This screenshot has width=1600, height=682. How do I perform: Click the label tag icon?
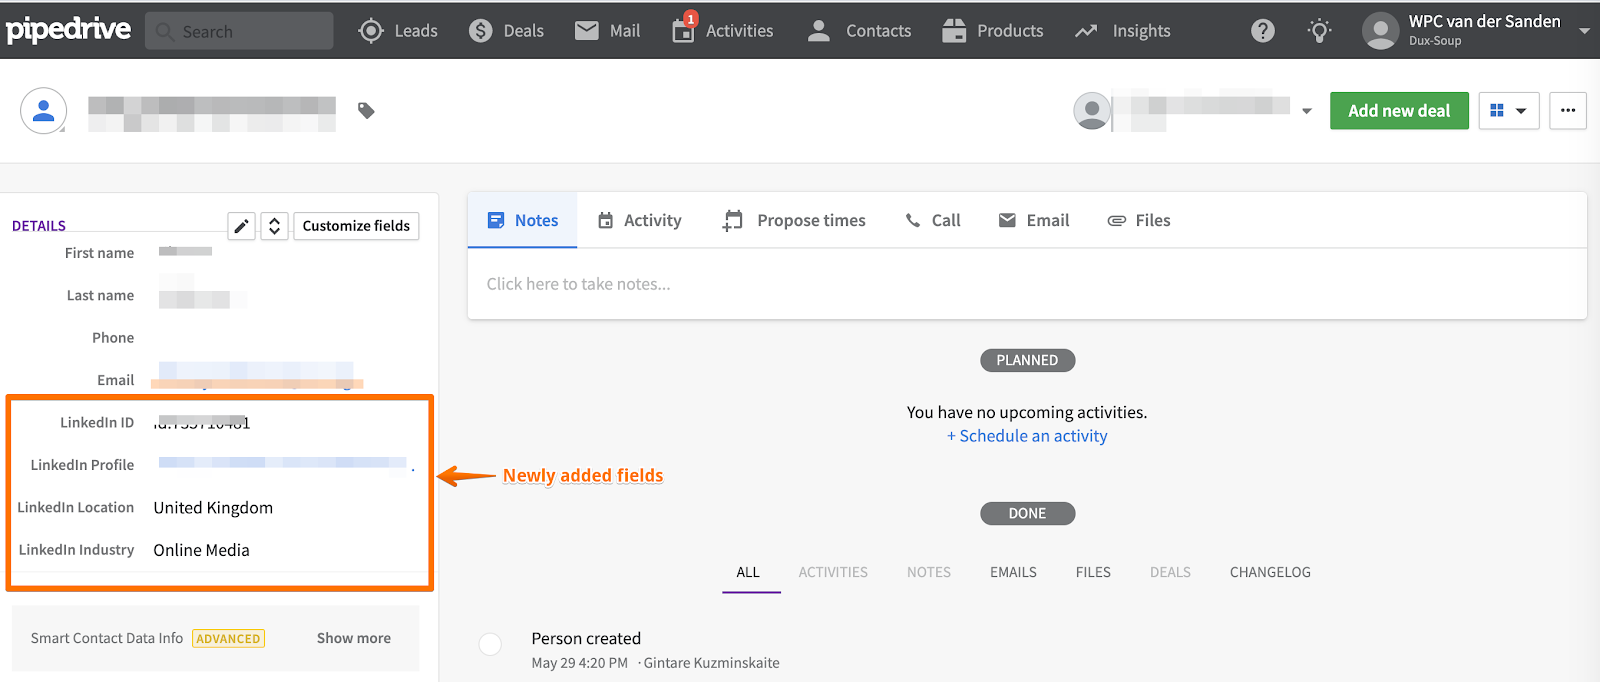coord(366,111)
